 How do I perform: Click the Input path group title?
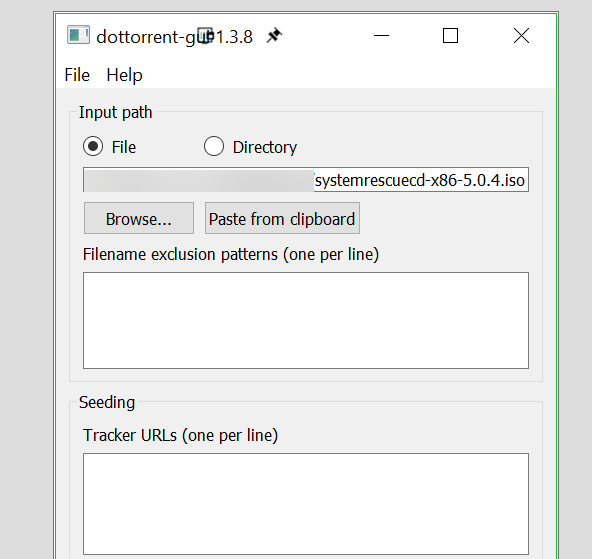pyautogui.click(x=116, y=112)
